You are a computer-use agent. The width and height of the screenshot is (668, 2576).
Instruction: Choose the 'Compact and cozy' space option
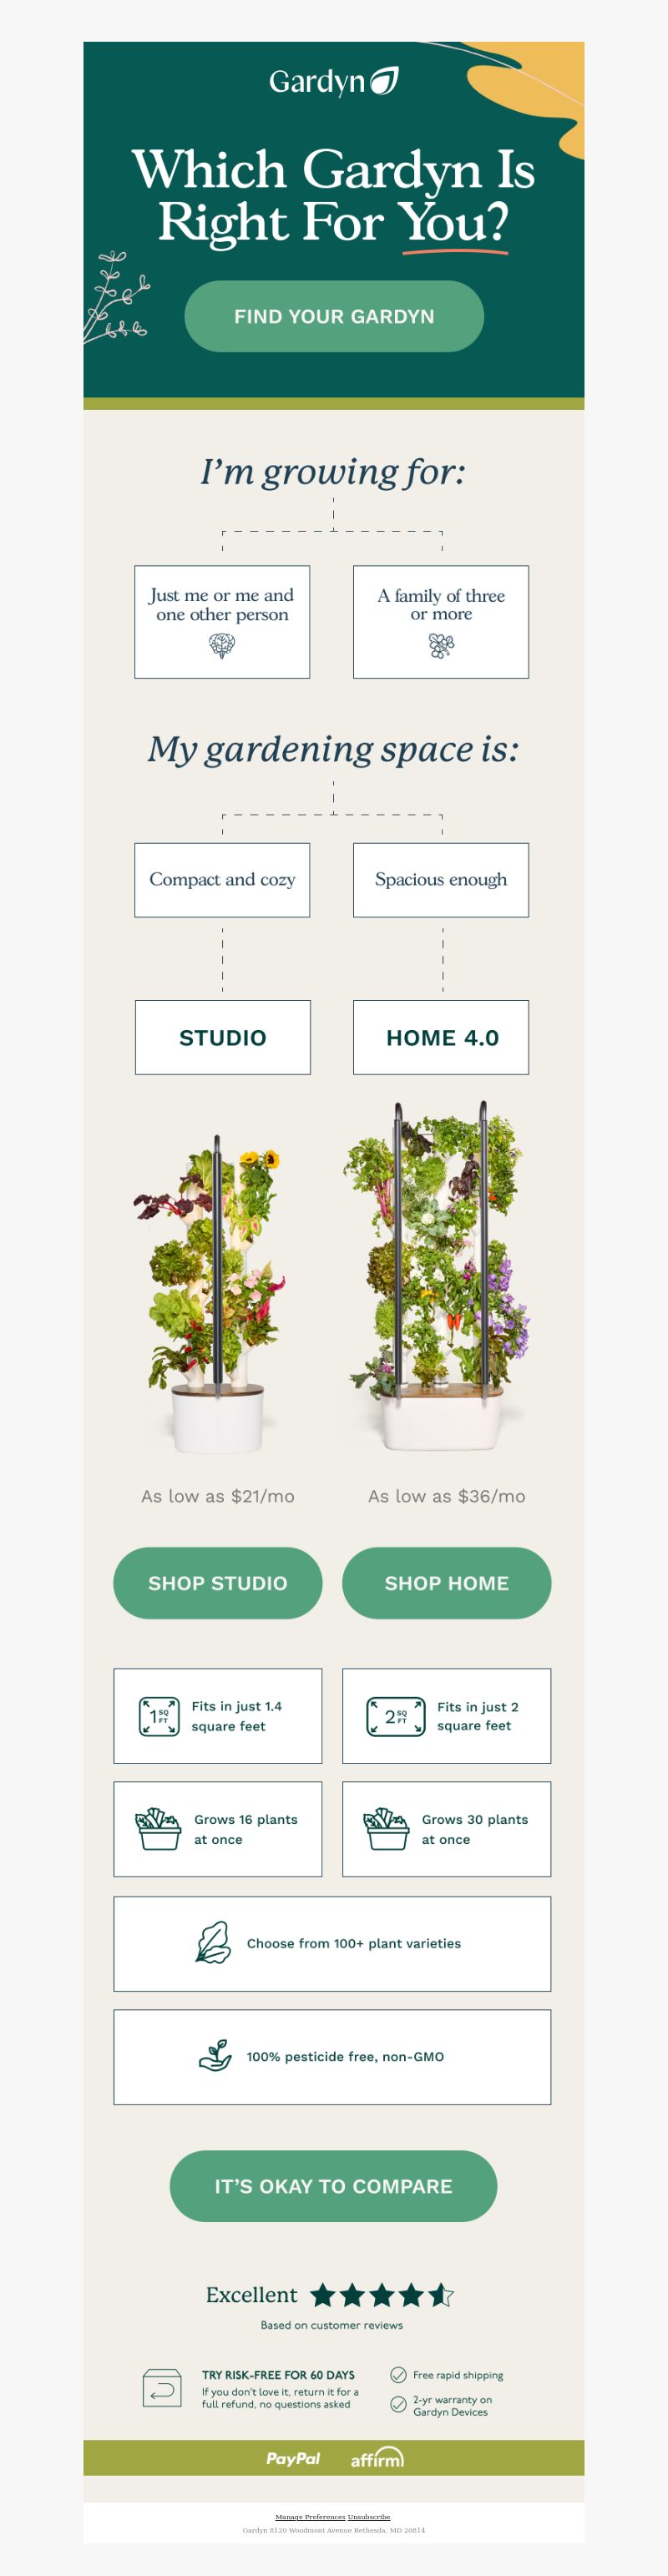pyautogui.click(x=222, y=880)
